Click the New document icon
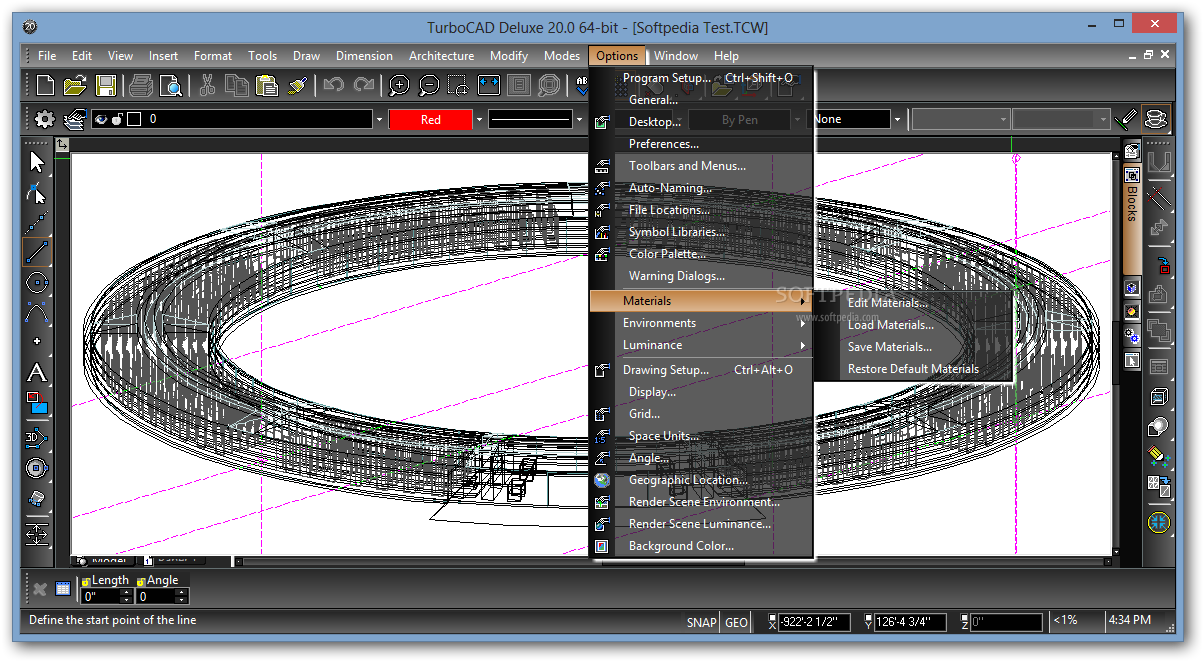The height and width of the screenshot is (662, 1204). click(45, 86)
